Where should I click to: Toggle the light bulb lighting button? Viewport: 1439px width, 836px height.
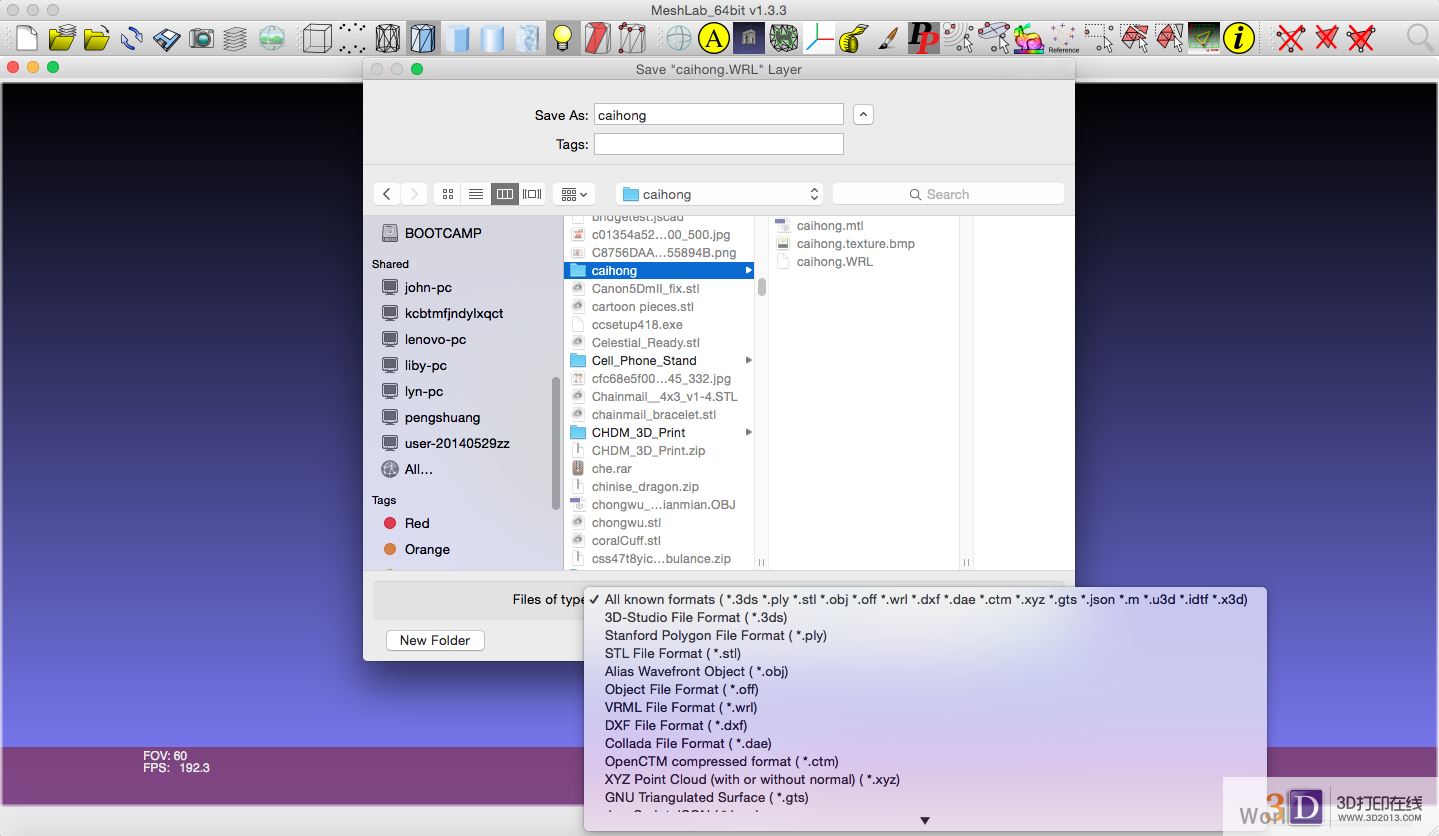point(562,38)
